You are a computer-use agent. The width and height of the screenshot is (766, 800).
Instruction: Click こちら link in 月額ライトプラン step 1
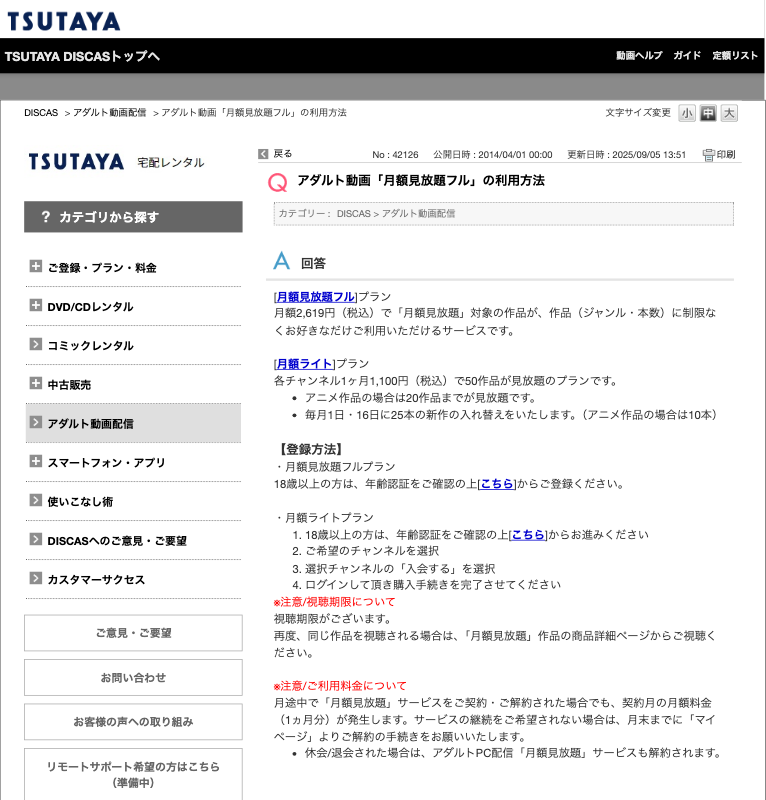click(528, 535)
